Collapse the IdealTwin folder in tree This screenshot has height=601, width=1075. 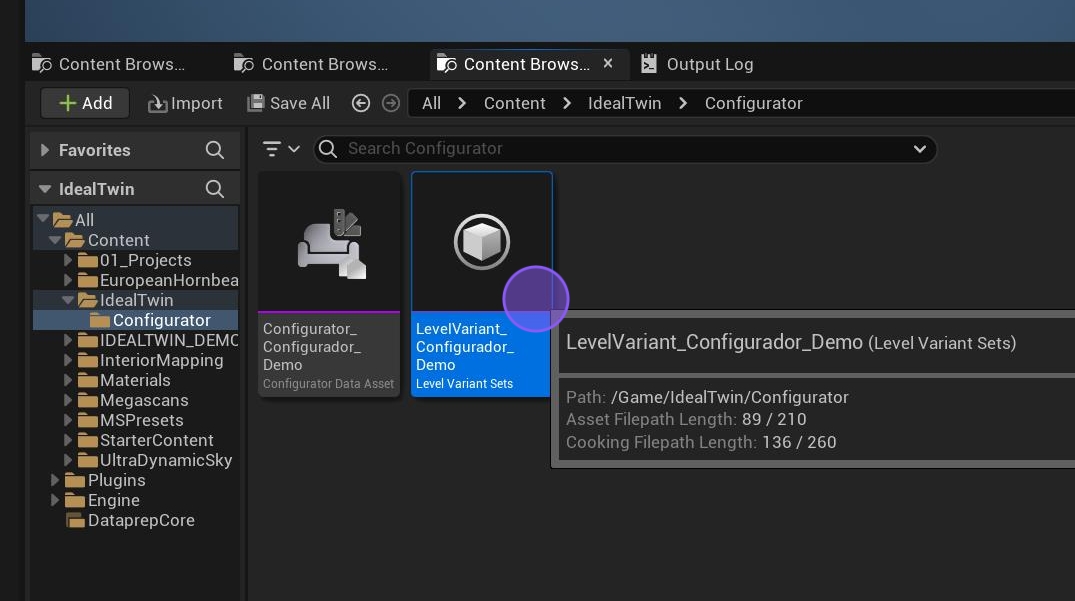[x=67, y=300]
